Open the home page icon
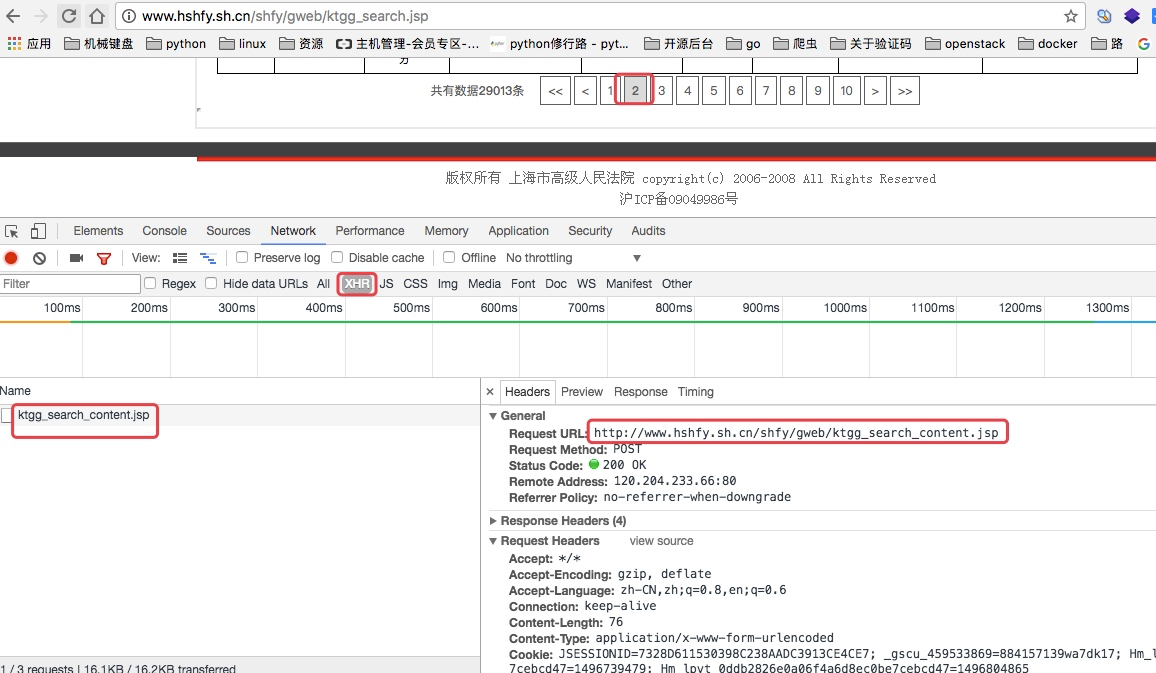The width and height of the screenshot is (1156, 673). (97, 15)
